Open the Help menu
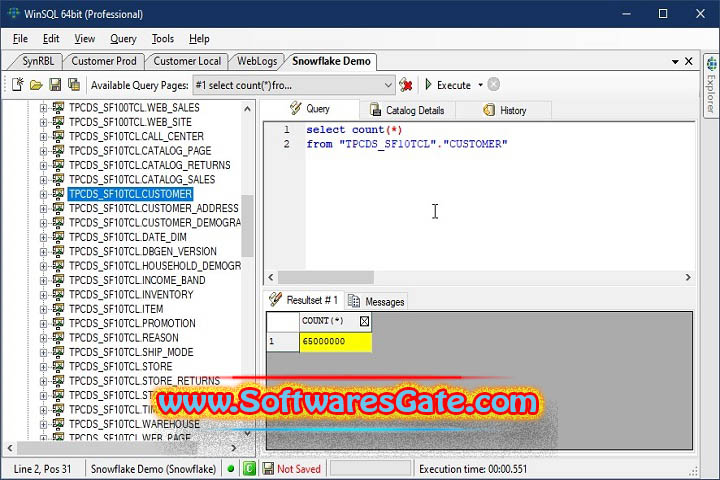The width and height of the screenshot is (720, 480). pos(199,39)
